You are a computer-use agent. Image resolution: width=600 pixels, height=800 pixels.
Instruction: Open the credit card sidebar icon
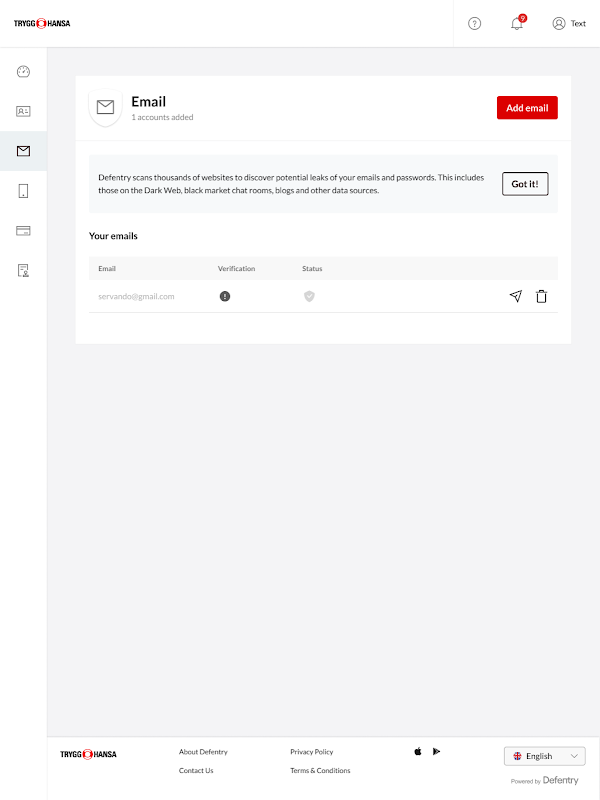(x=23, y=231)
